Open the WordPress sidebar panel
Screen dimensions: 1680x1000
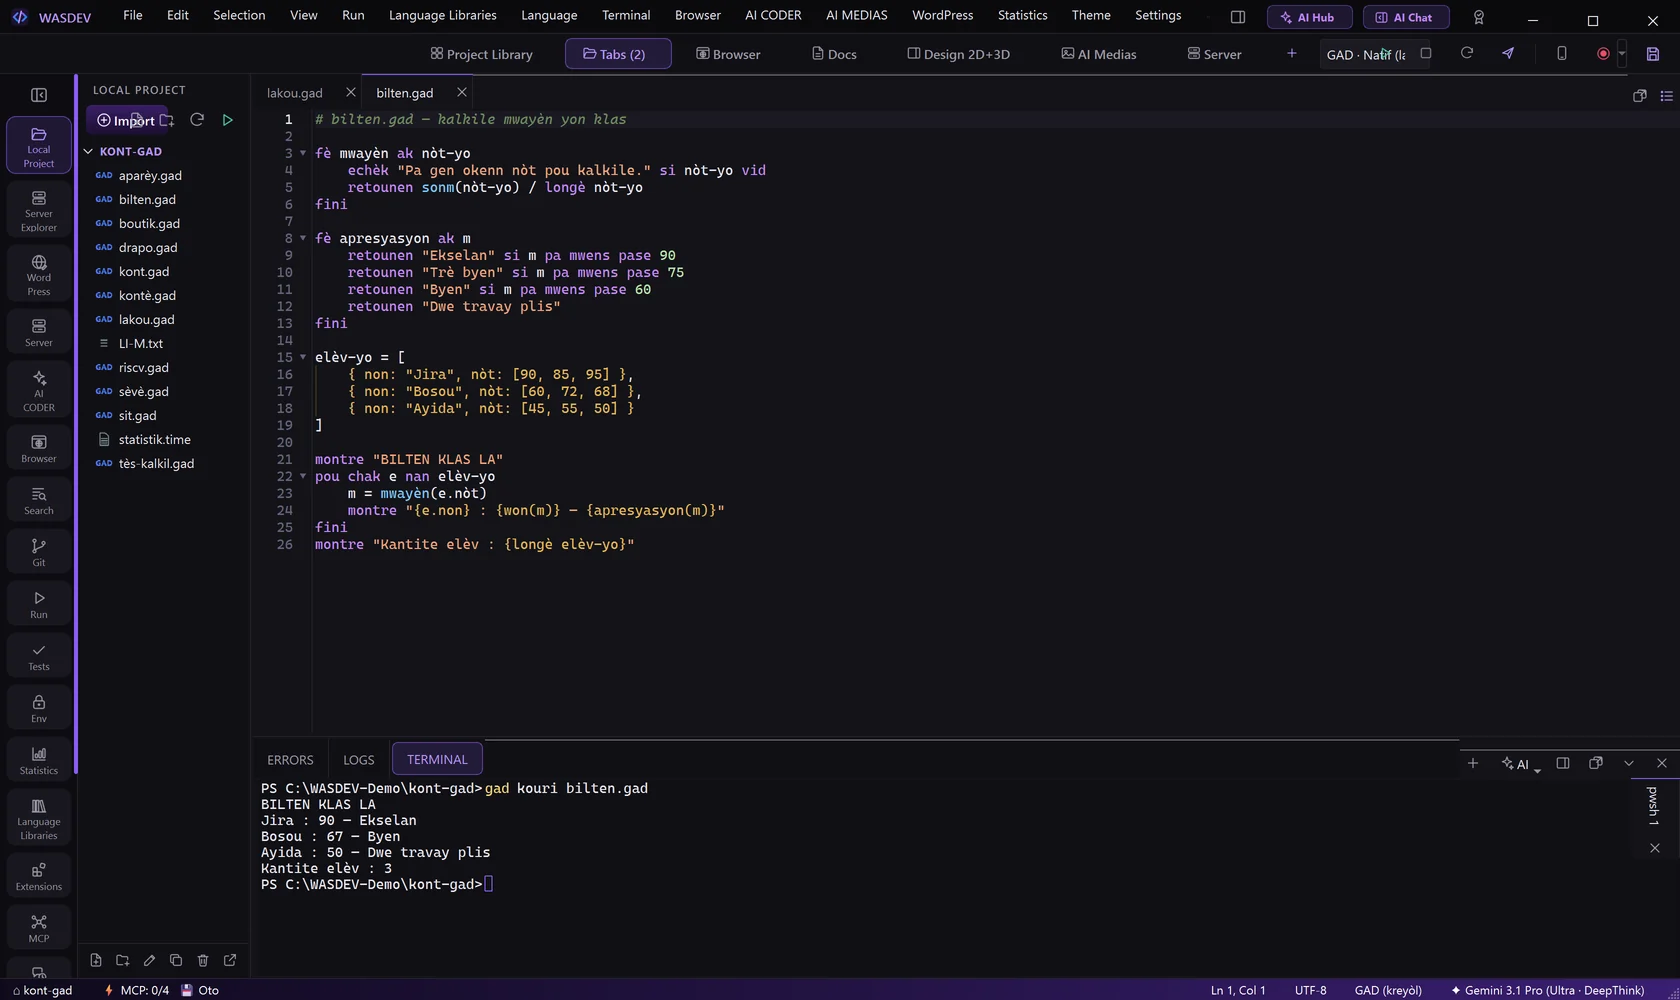(39, 274)
